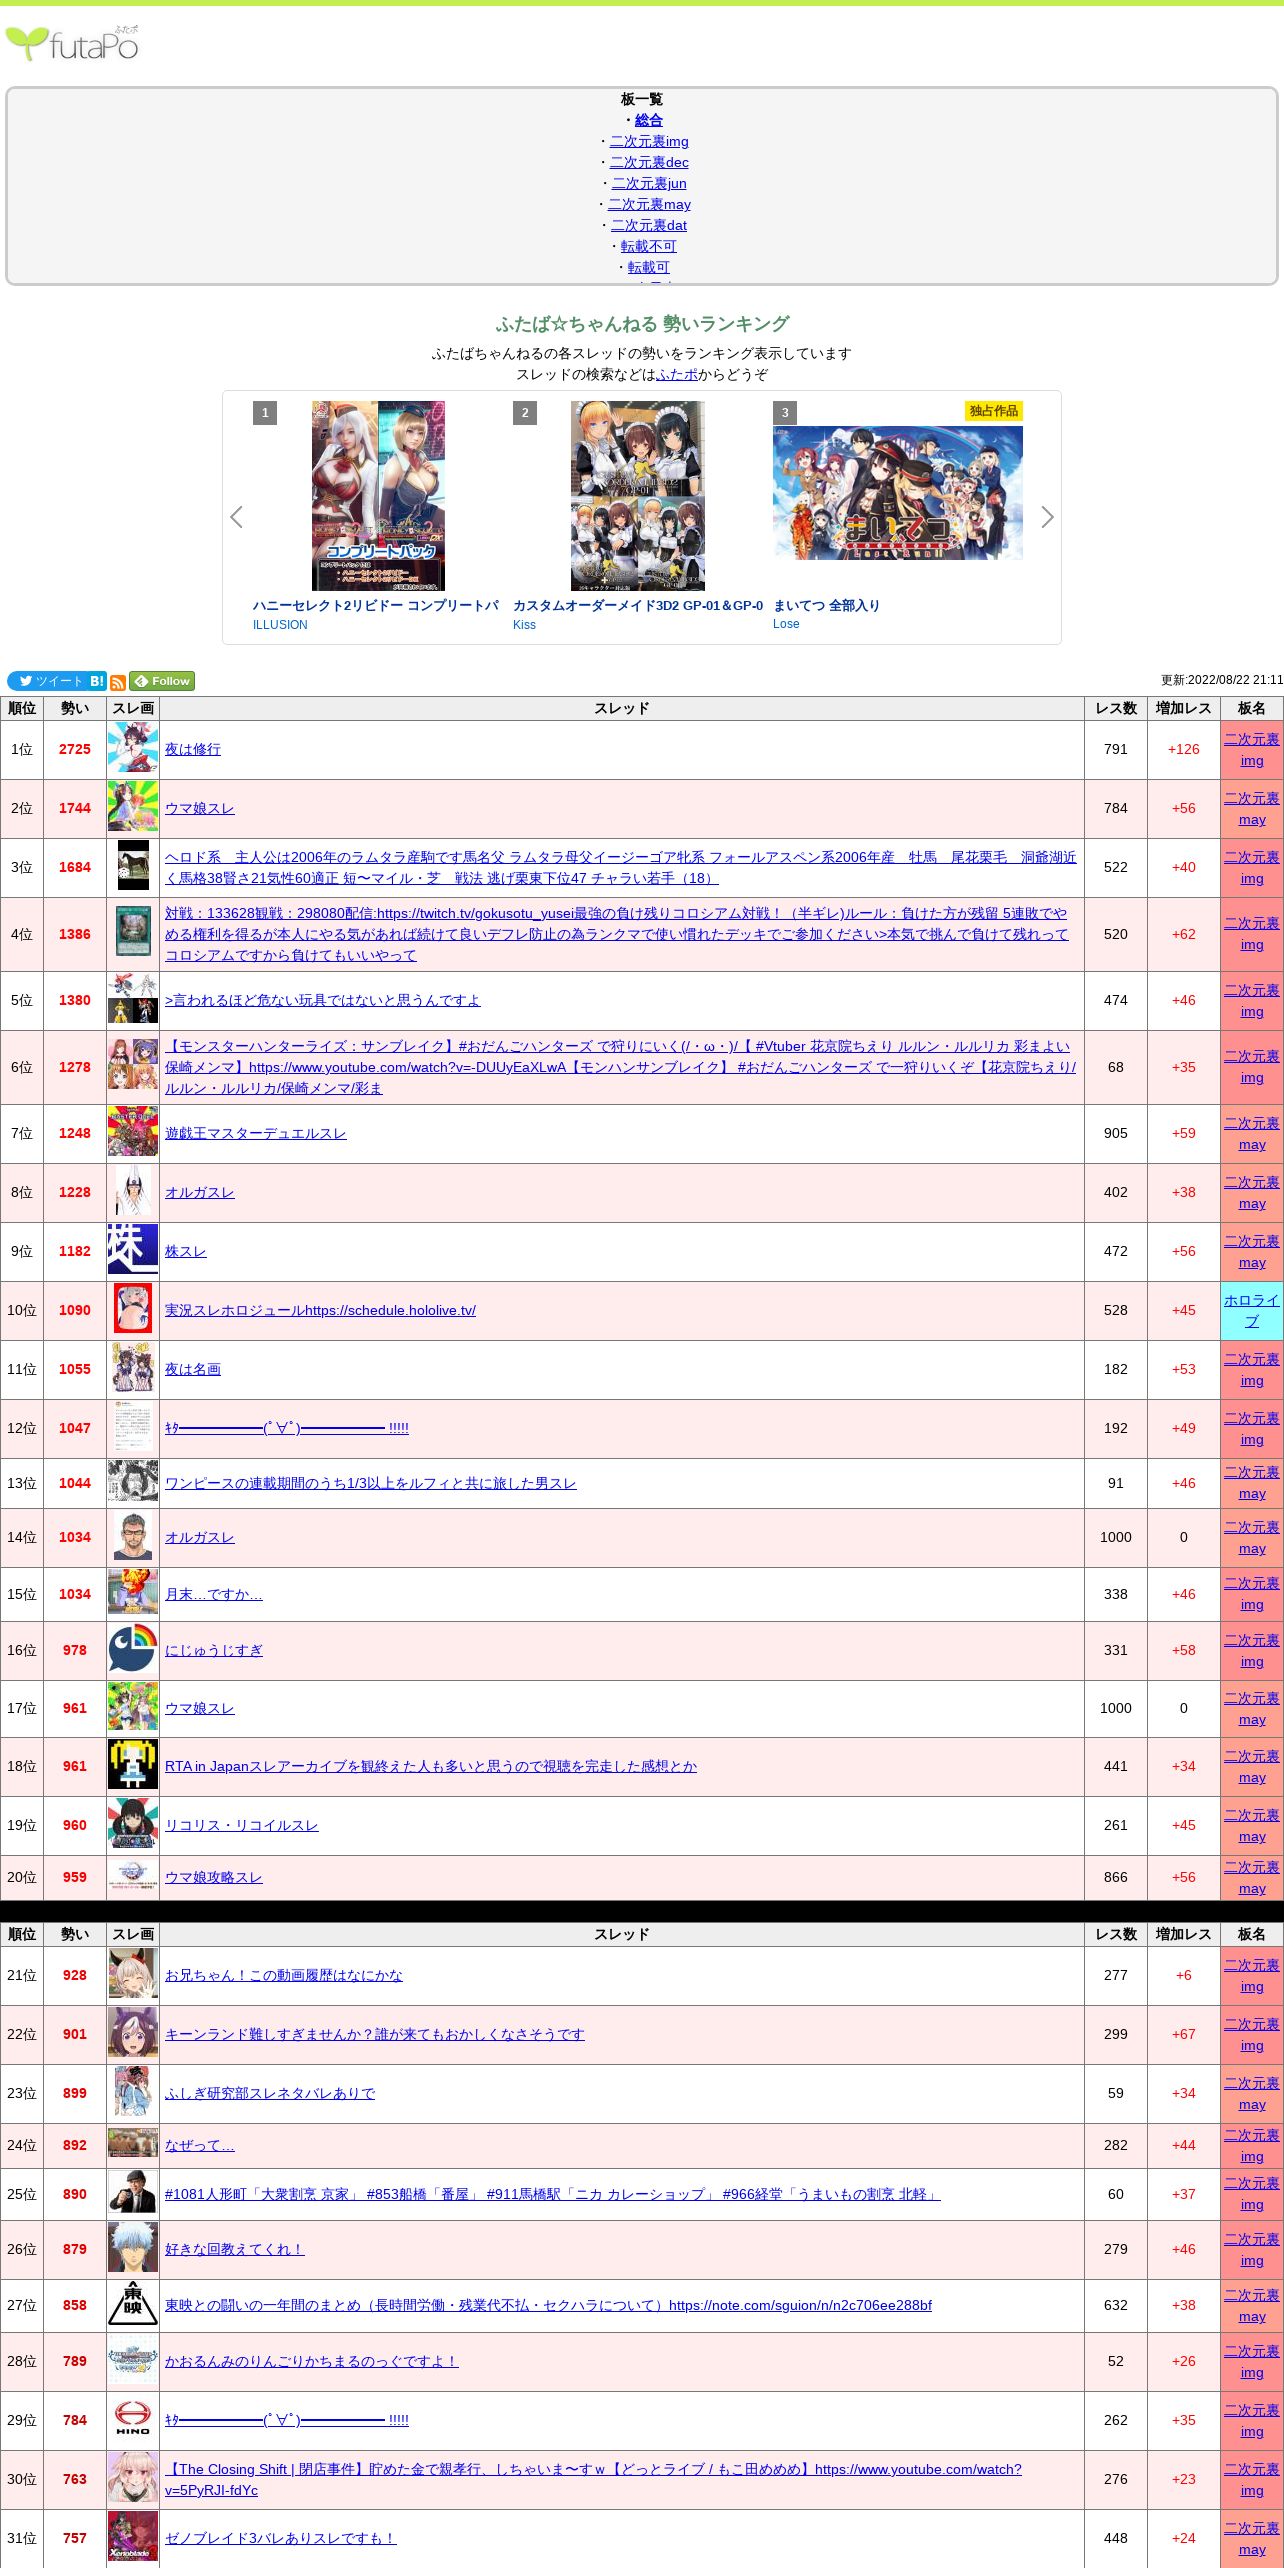Open the ホロライブ board name cell link
Viewport: 1284px width, 2568px height.
coord(1251,1310)
